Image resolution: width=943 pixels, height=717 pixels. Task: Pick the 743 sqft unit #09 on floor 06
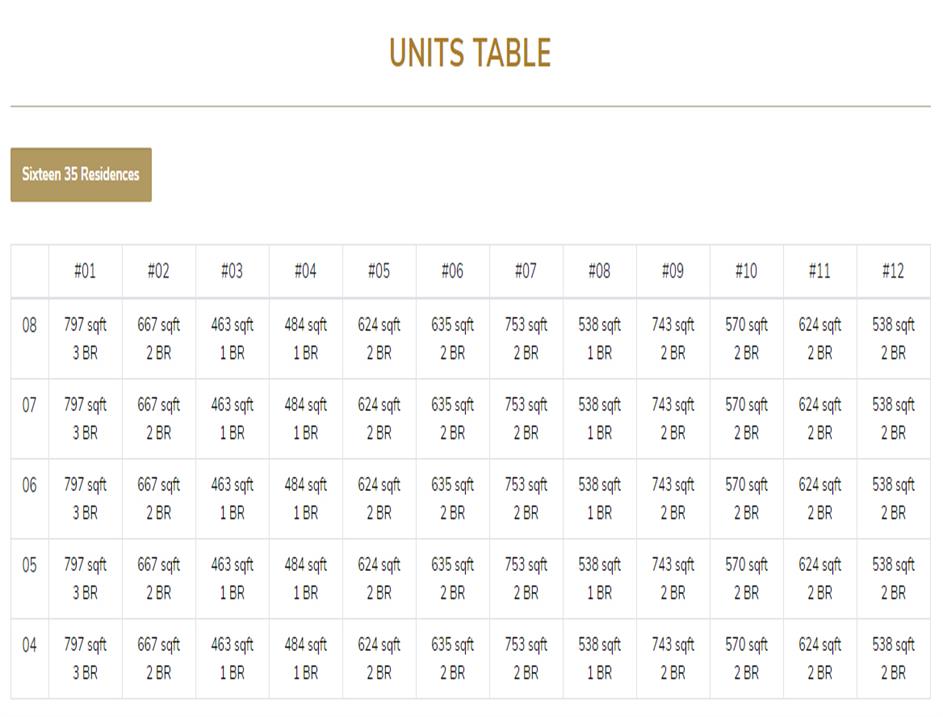click(673, 498)
